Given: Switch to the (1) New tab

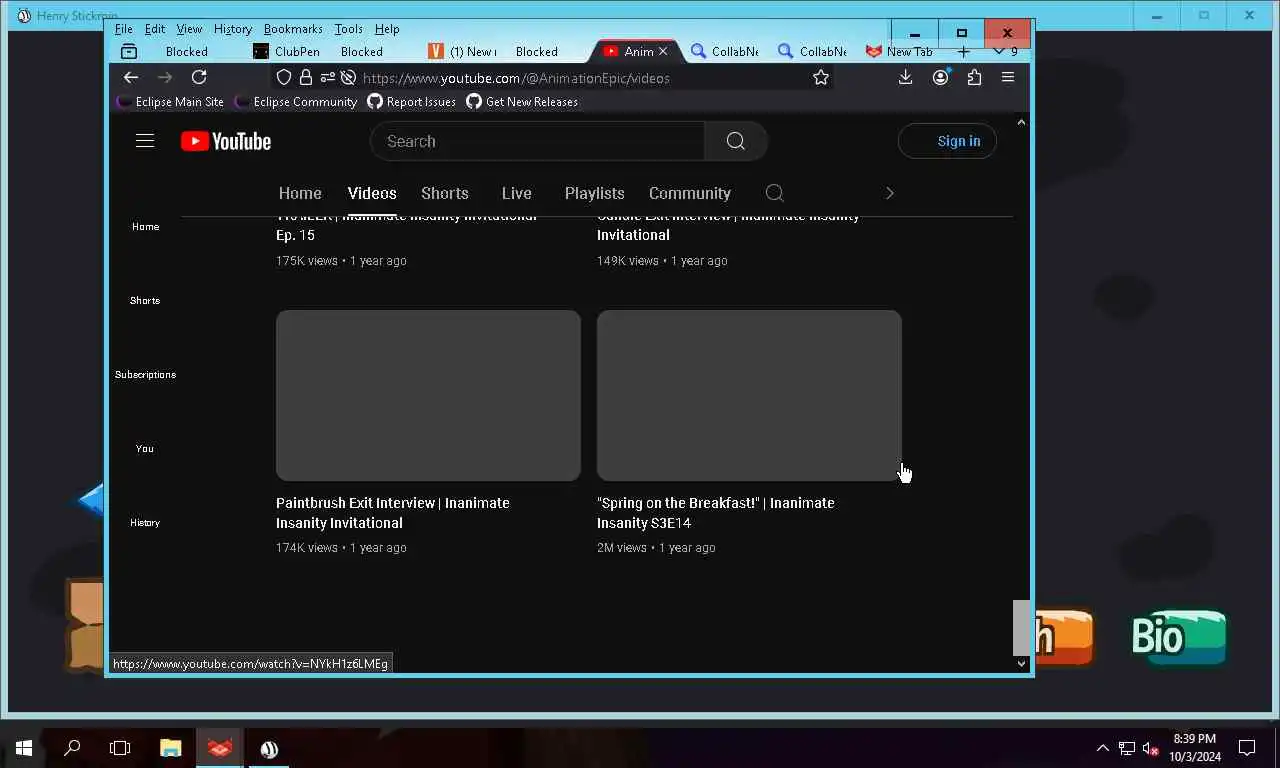Looking at the screenshot, I should [x=463, y=51].
